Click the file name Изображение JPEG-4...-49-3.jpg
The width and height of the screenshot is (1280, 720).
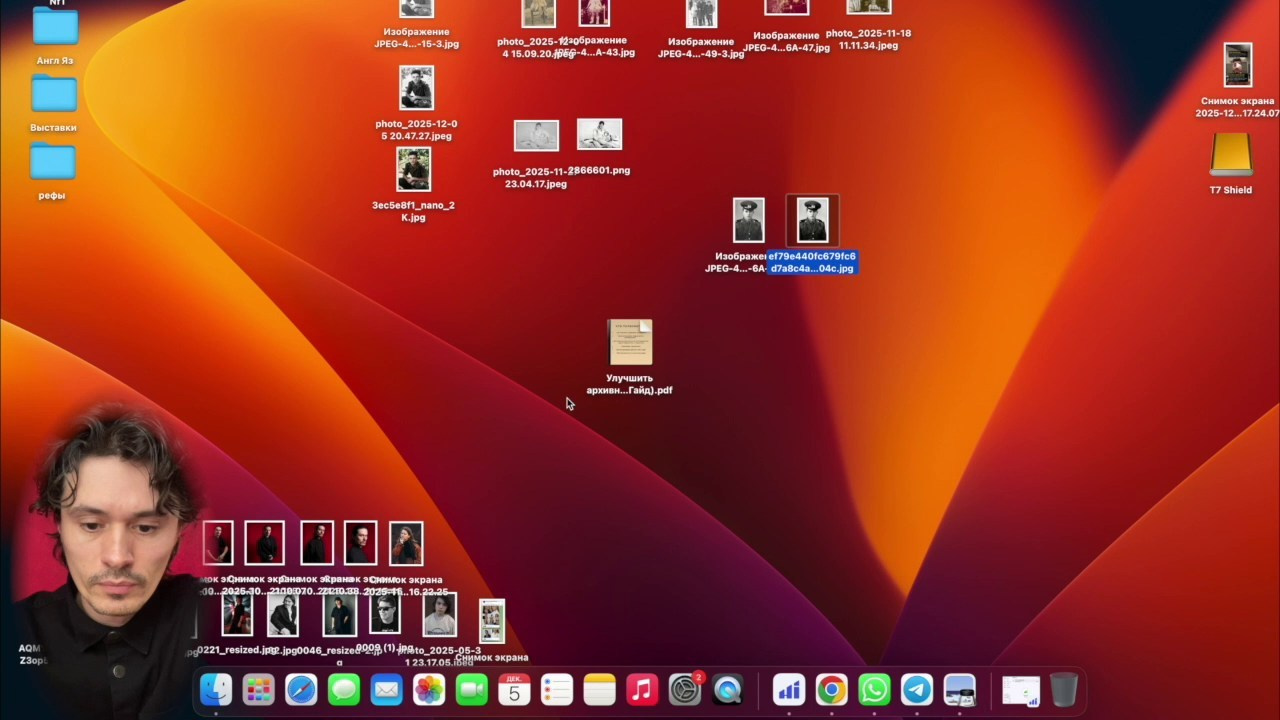coord(701,48)
